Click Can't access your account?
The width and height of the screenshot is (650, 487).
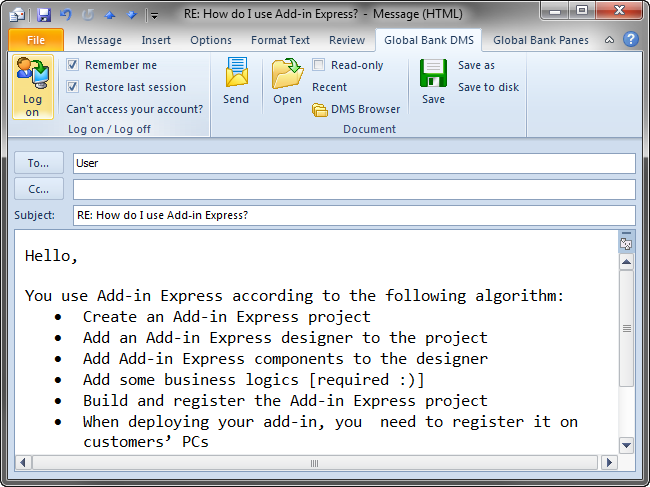[x=135, y=109]
